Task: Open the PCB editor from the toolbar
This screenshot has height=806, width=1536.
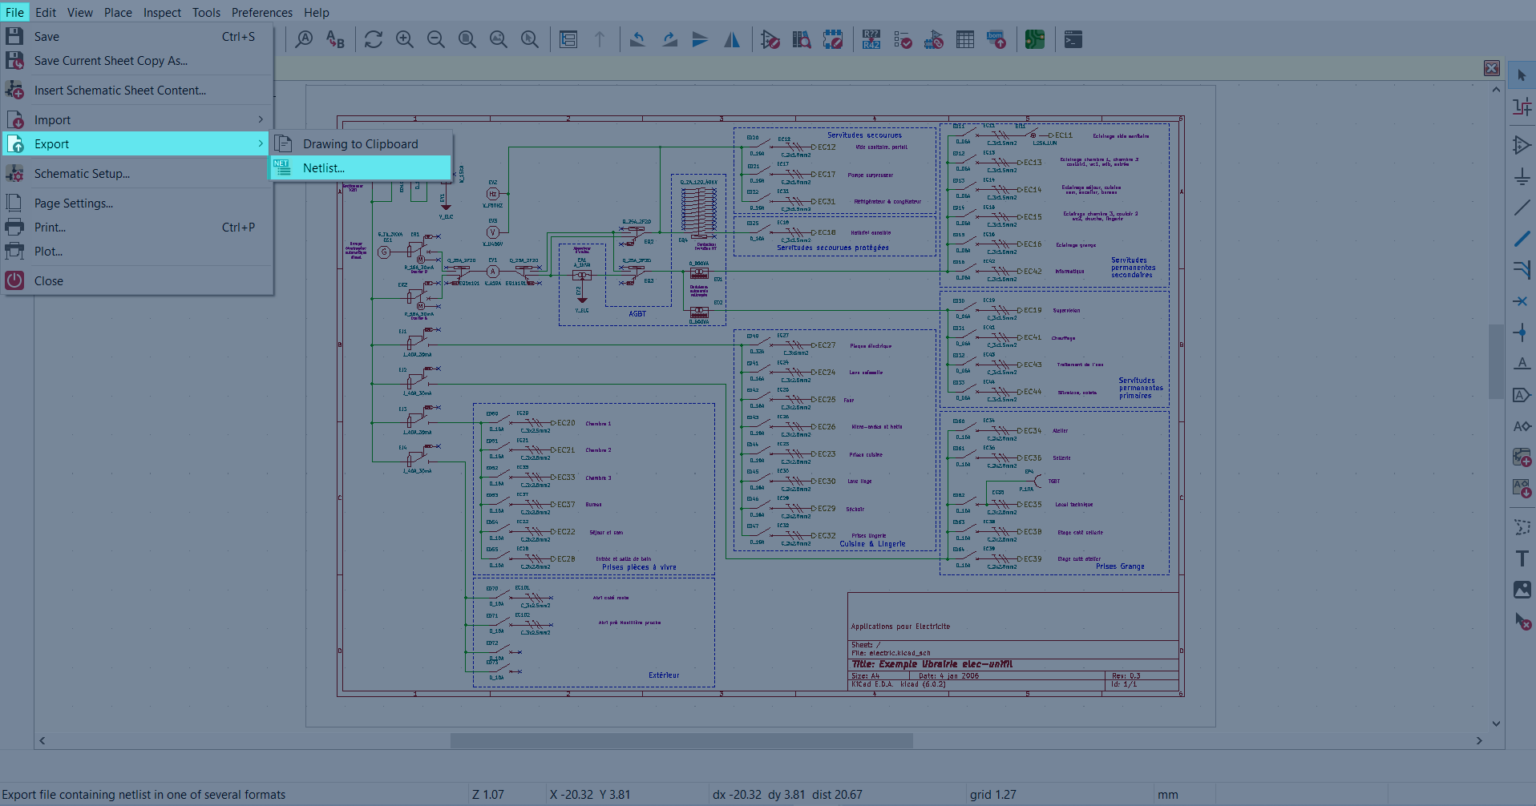Action: (x=1034, y=39)
